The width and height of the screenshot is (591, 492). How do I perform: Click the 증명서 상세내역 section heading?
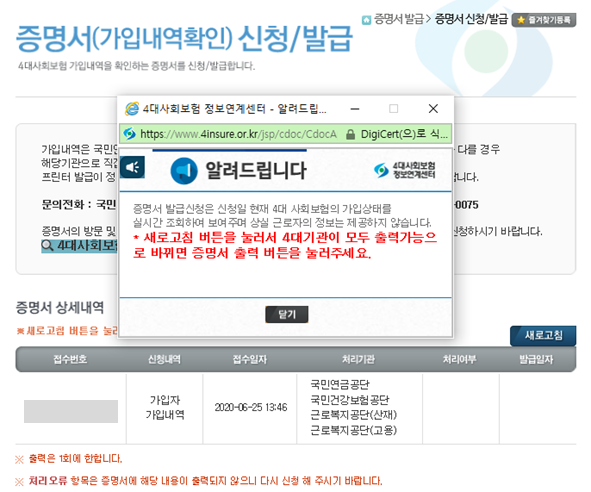pyautogui.click(x=60, y=308)
